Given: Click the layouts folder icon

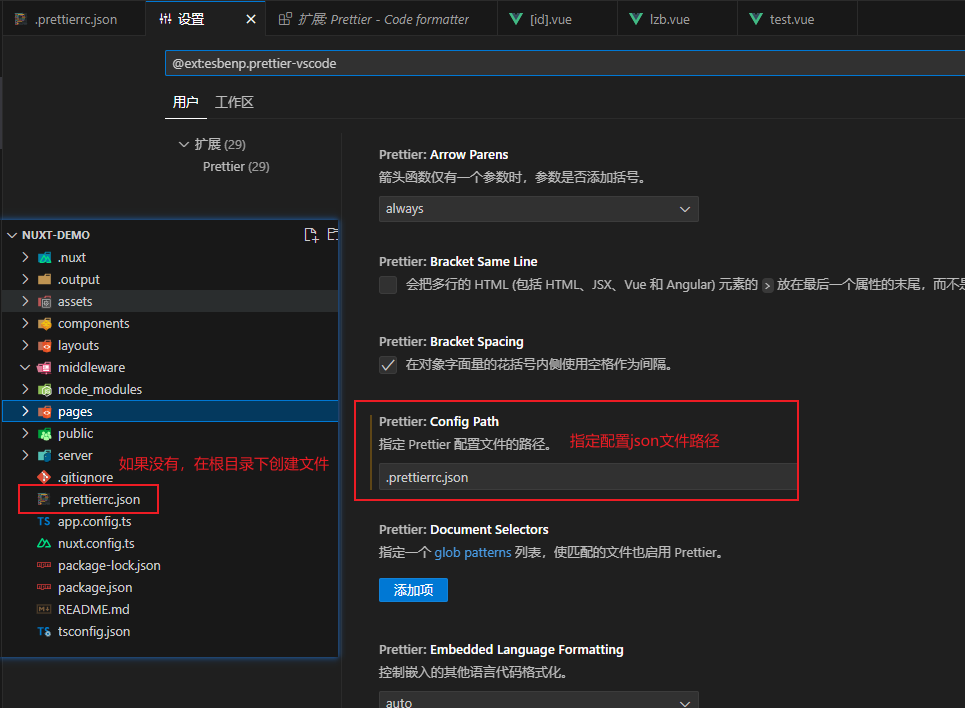Looking at the screenshot, I should coord(44,345).
